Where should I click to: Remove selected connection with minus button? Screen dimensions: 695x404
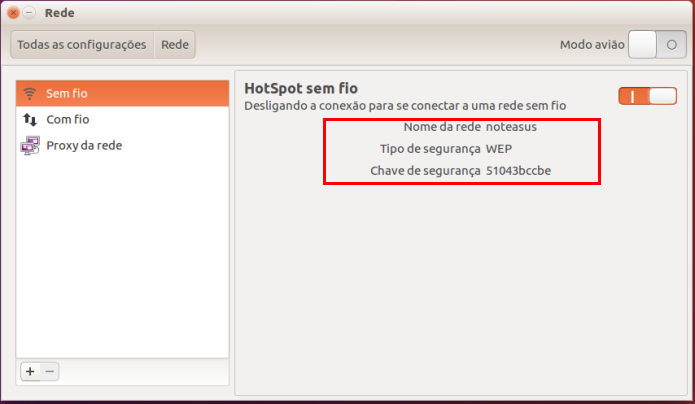(x=50, y=371)
